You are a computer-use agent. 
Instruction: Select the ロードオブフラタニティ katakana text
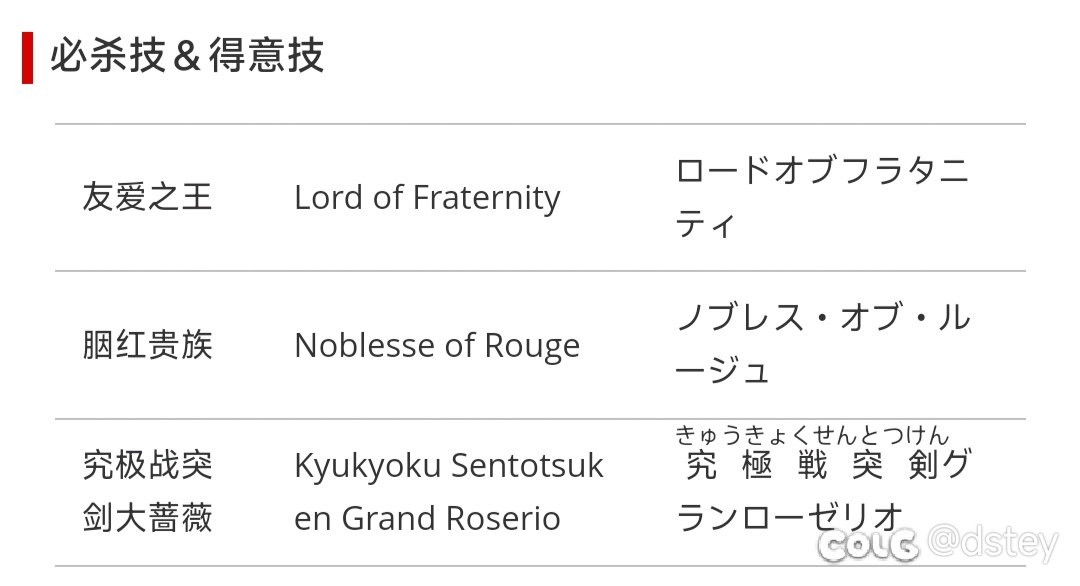click(x=822, y=198)
